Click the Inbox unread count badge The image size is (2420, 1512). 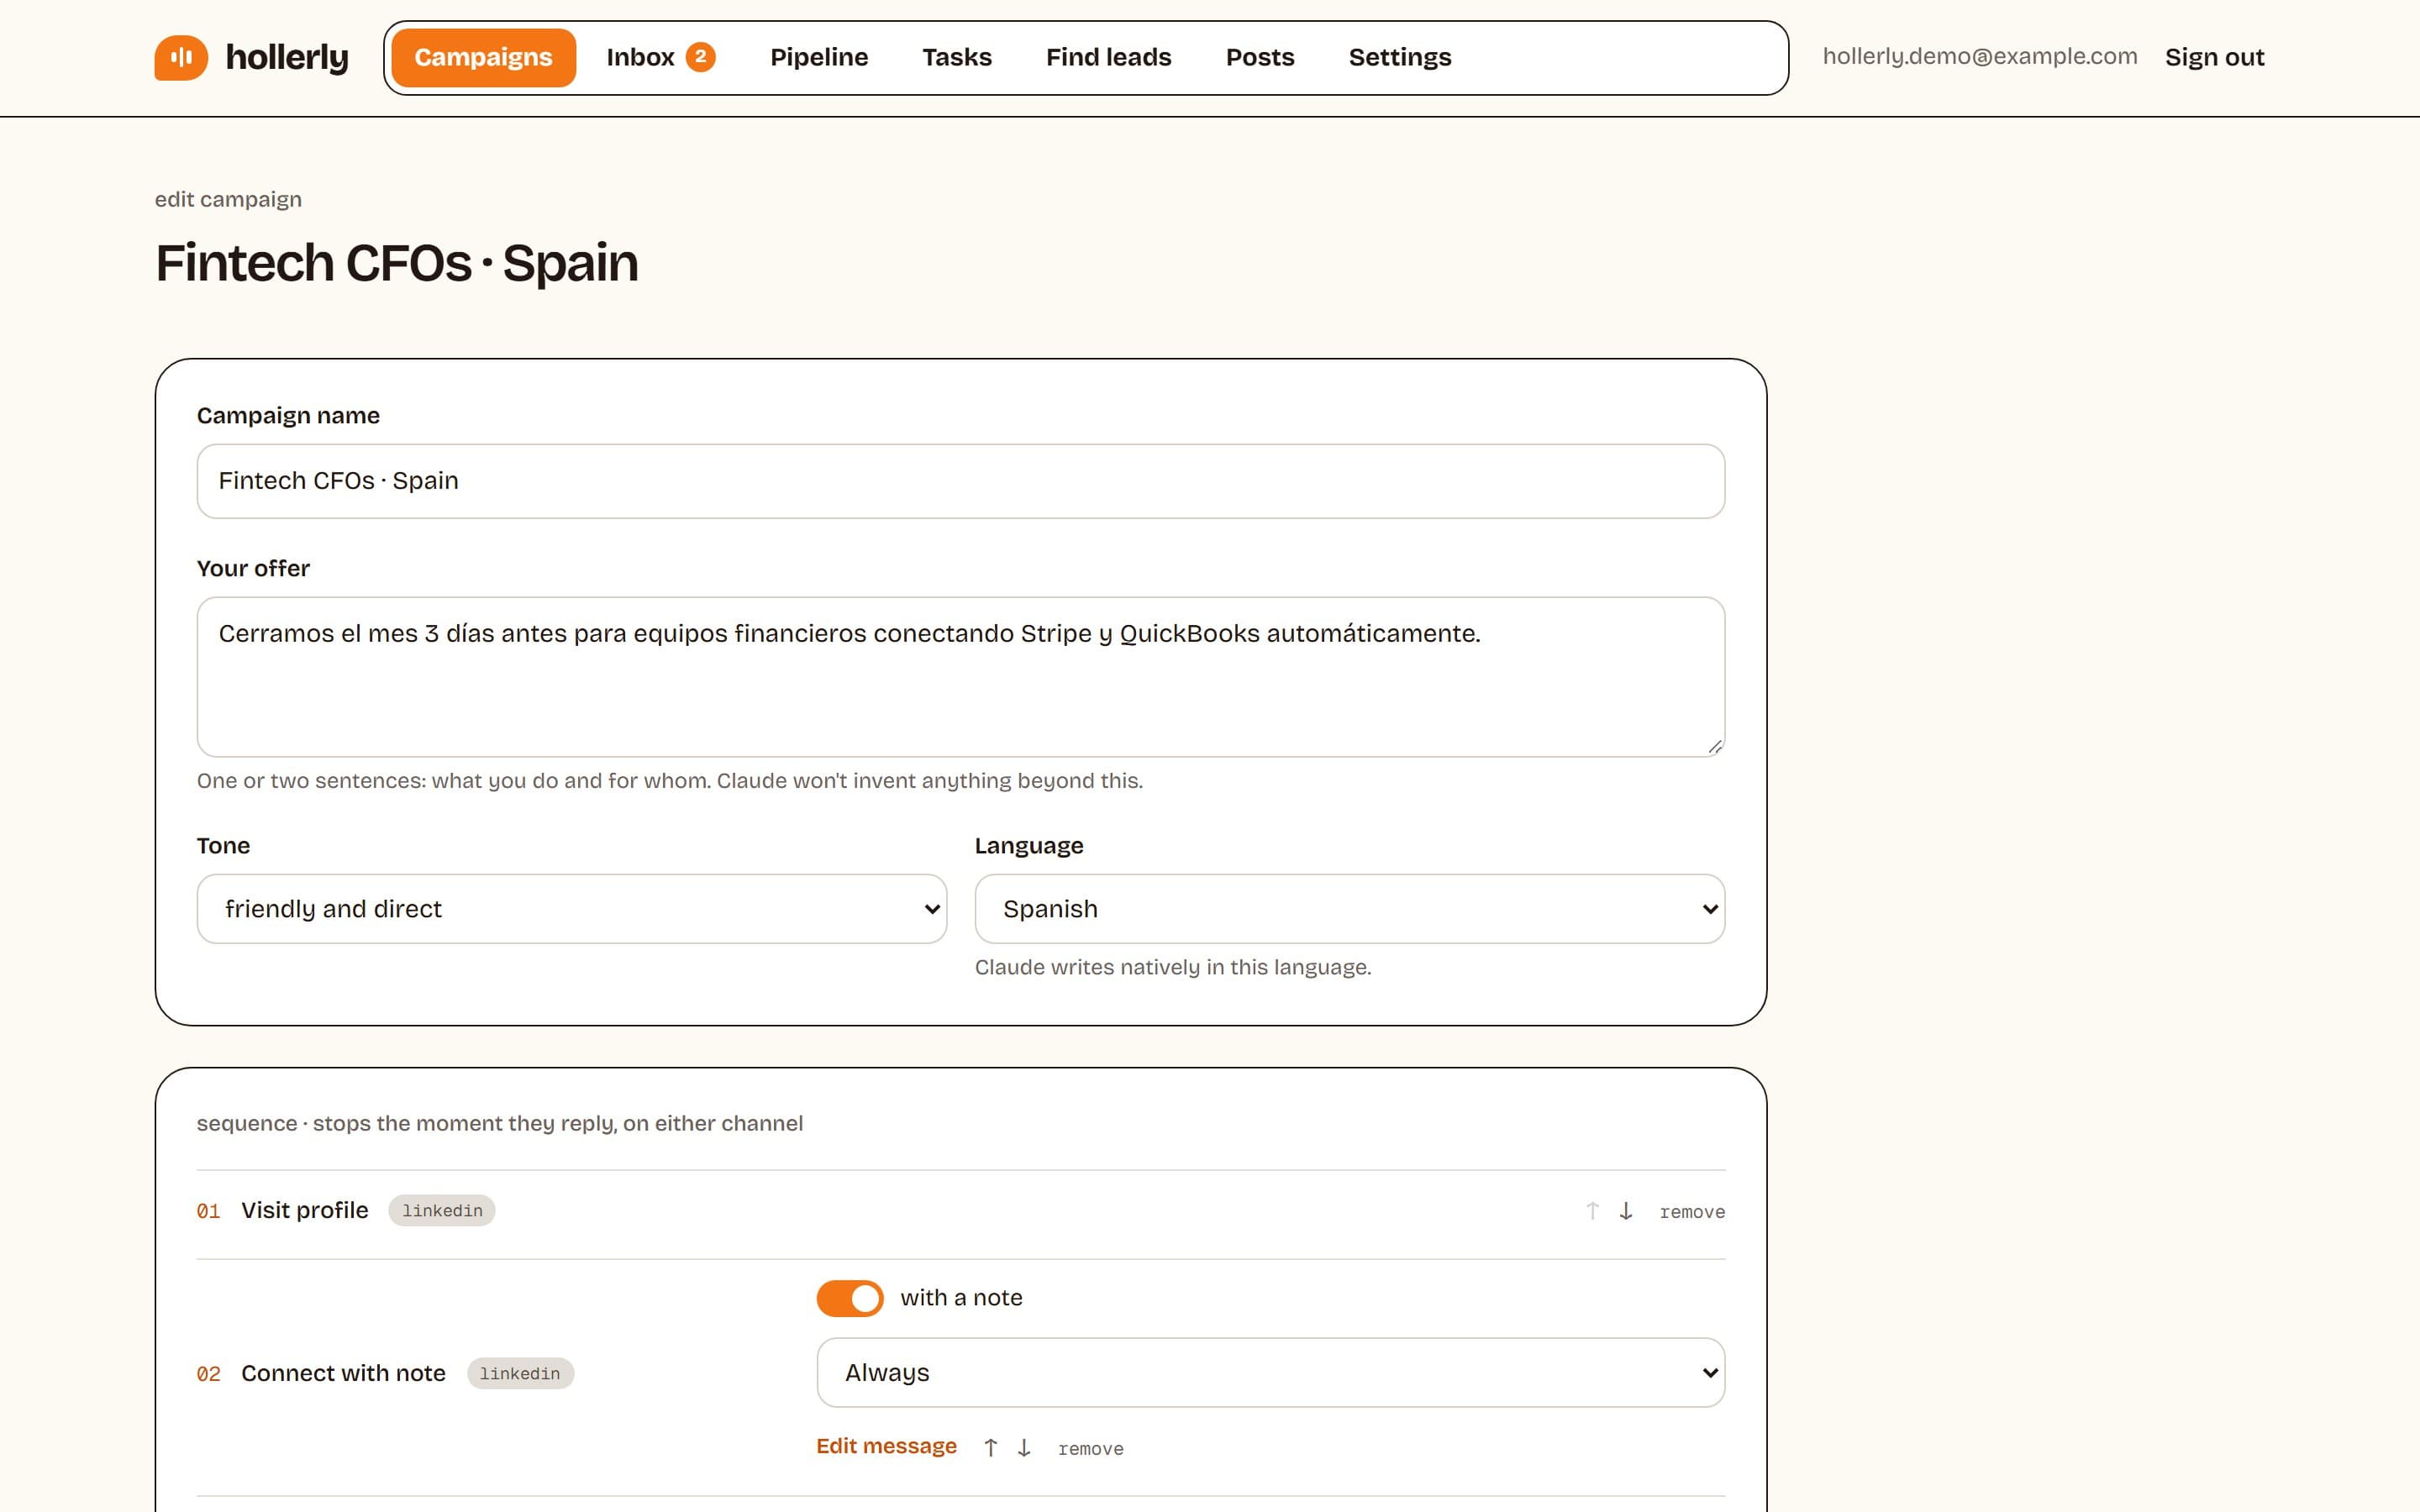(700, 56)
